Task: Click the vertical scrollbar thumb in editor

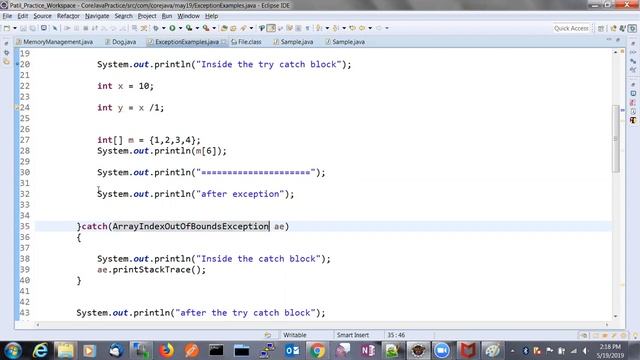Action: click(616, 139)
